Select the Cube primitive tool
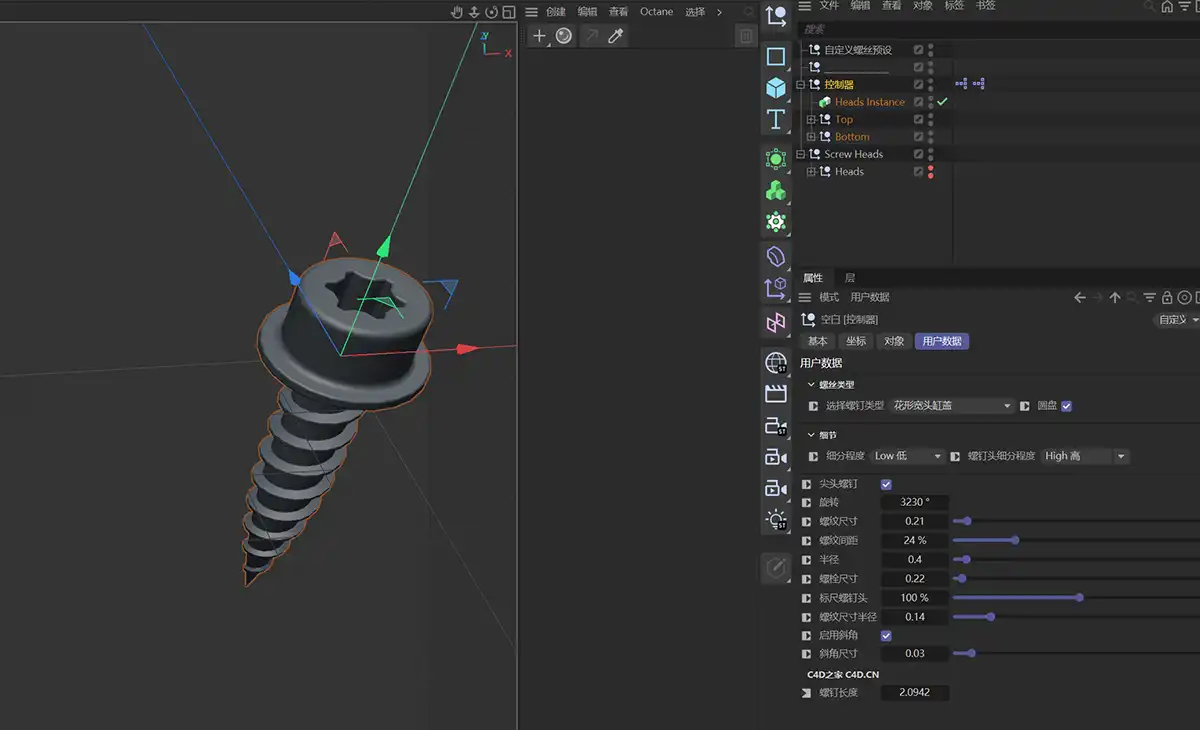This screenshot has width=1200, height=730. (x=776, y=88)
